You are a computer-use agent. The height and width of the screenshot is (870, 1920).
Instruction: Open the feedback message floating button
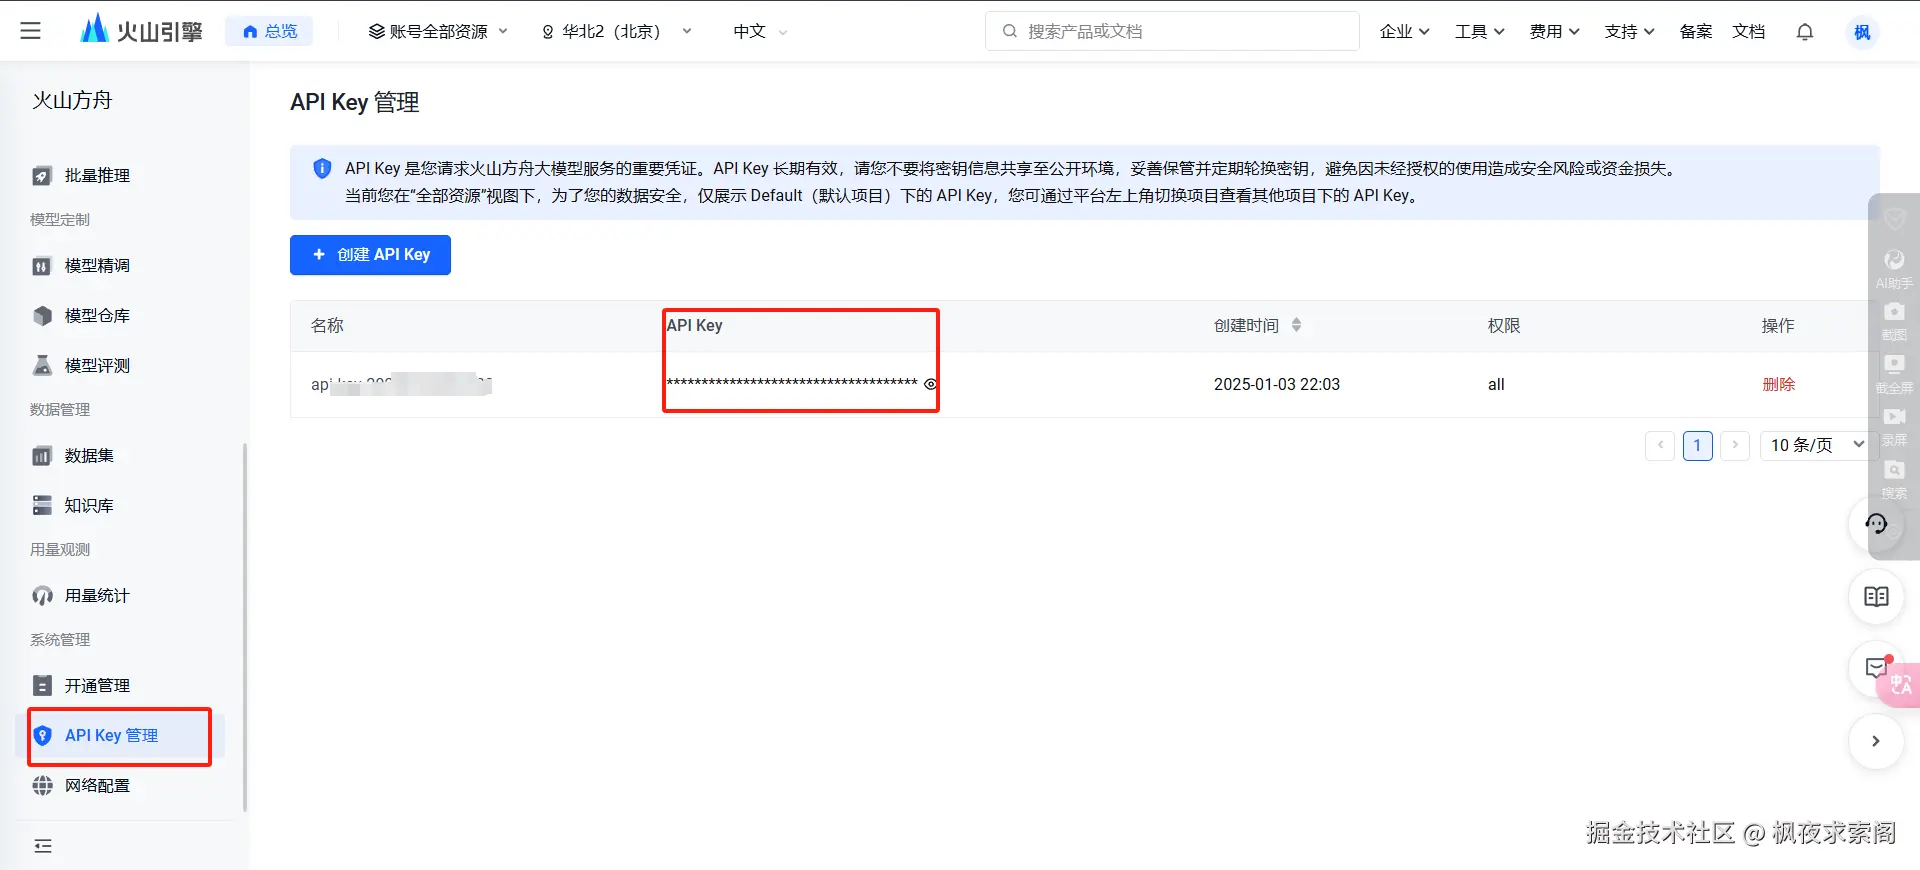pos(1874,668)
